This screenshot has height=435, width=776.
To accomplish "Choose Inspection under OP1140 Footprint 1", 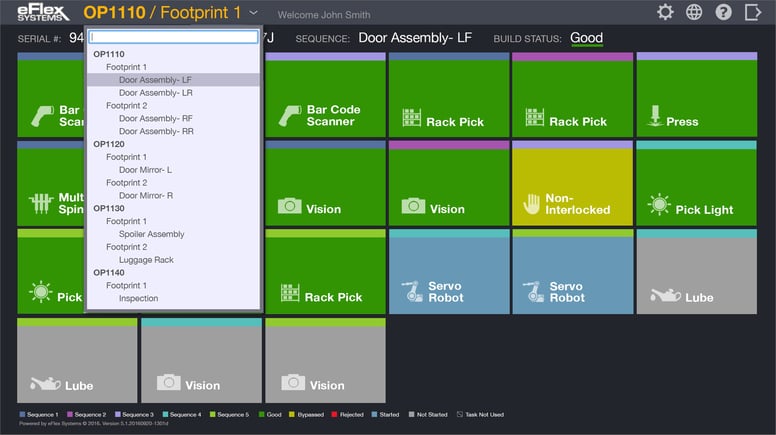I will (138, 298).
